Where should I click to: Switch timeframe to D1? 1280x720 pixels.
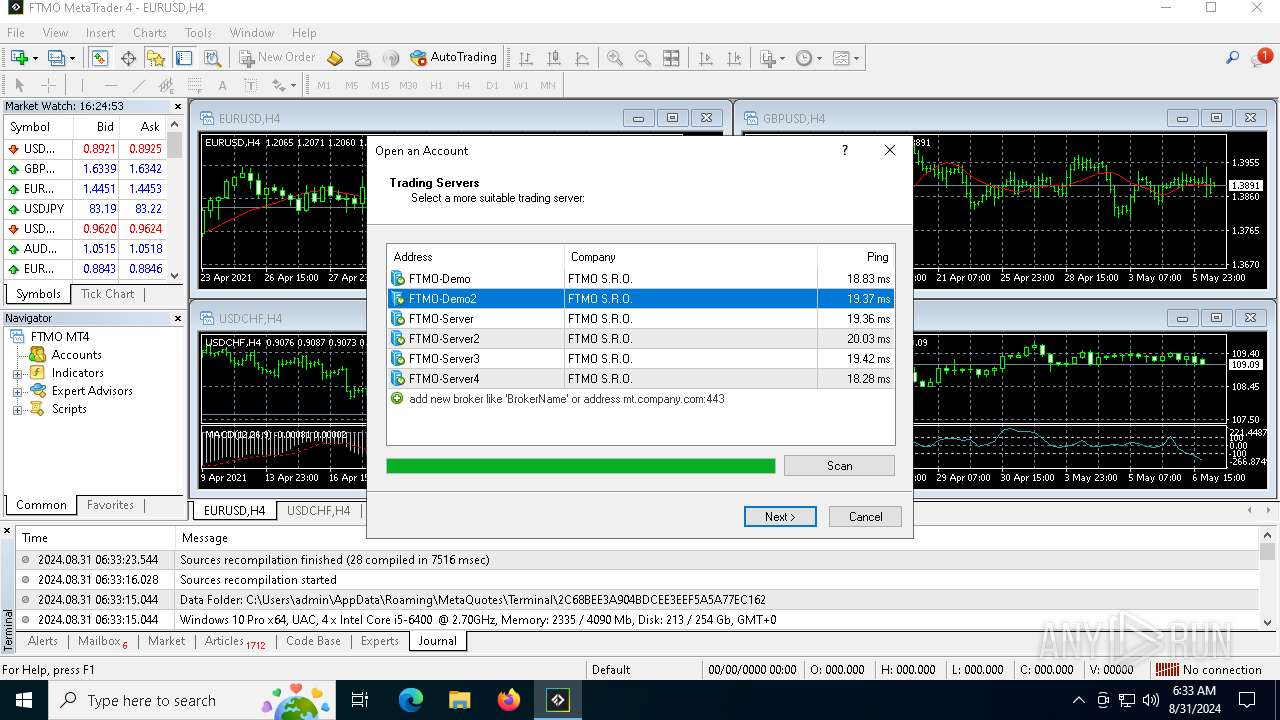click(492, 85)
